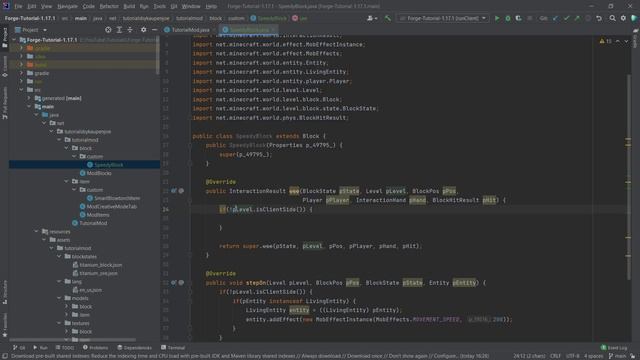Select titanium_block.json file

point(97,265)
